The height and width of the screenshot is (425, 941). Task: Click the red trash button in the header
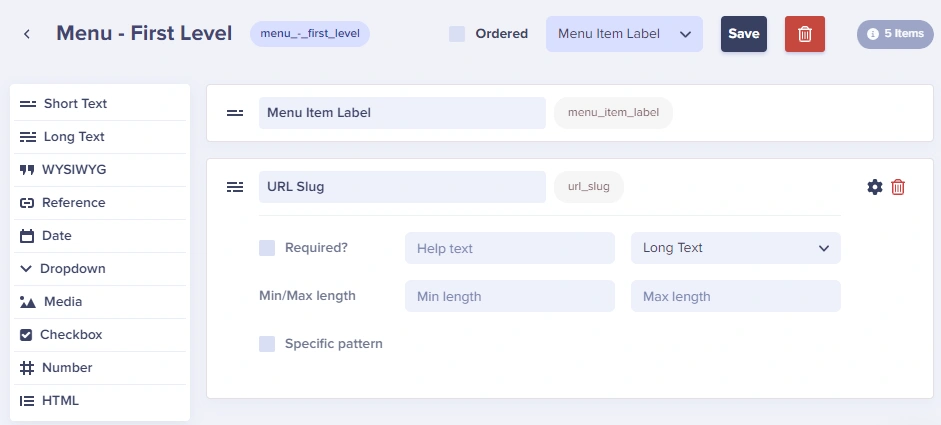805,34
